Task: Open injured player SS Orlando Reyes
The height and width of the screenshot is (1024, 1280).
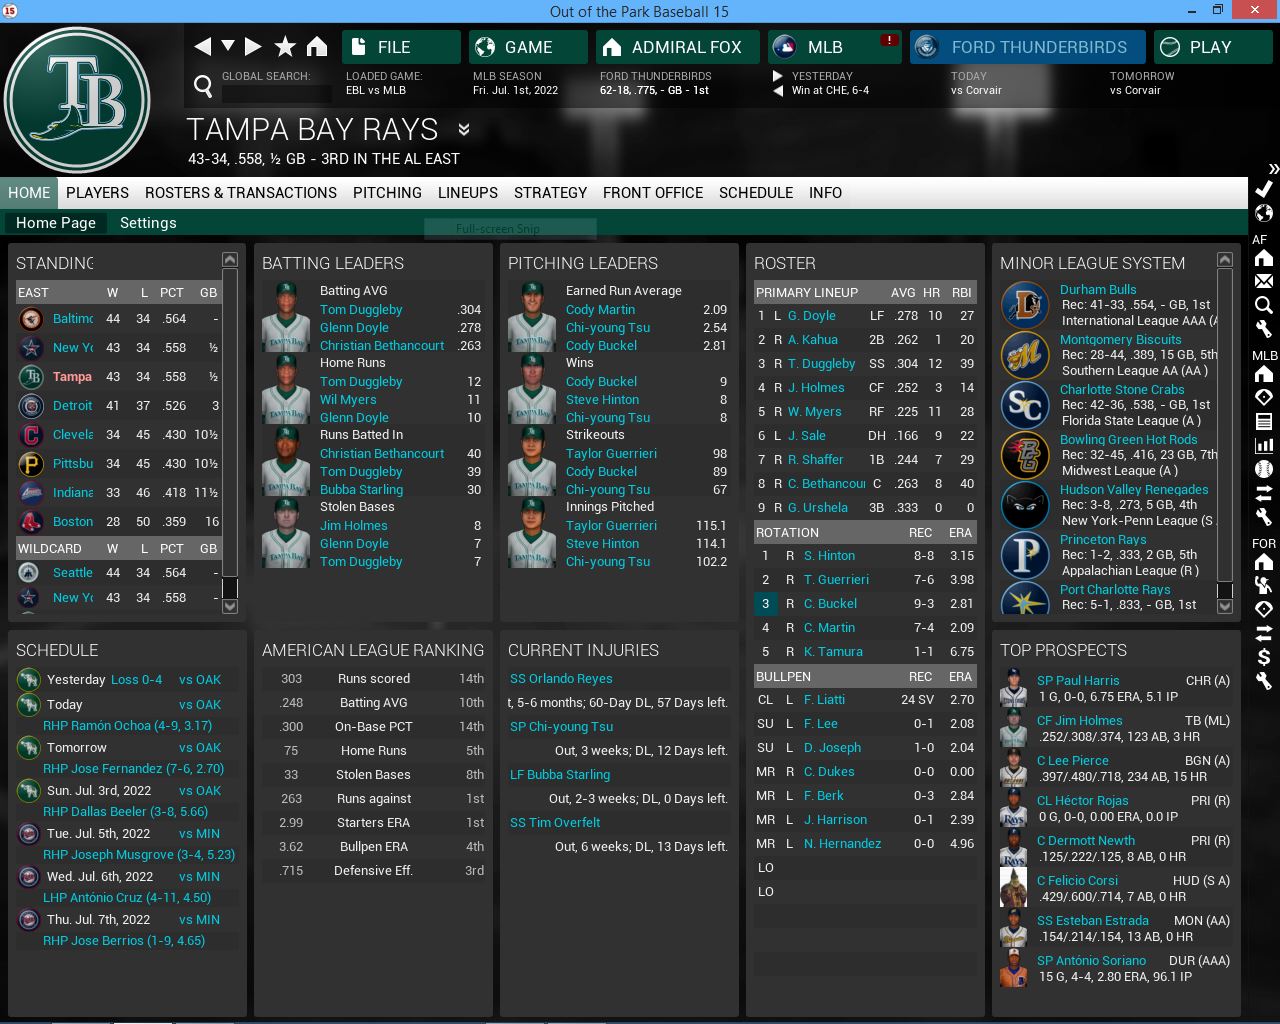Action: click(x=561, y=679)
